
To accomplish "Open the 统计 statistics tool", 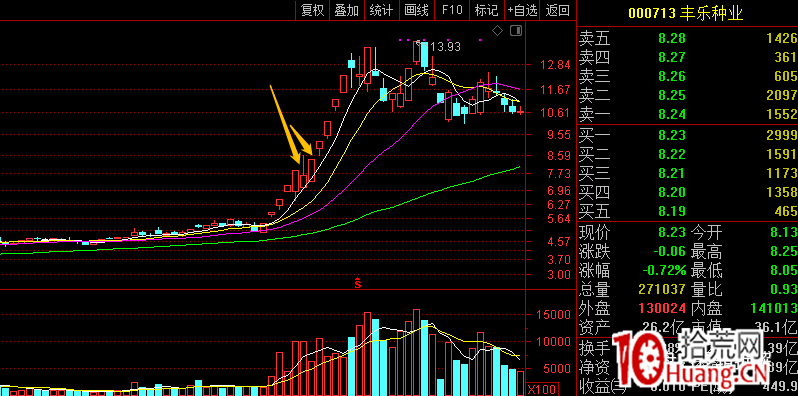I will (x=381, y=10).
